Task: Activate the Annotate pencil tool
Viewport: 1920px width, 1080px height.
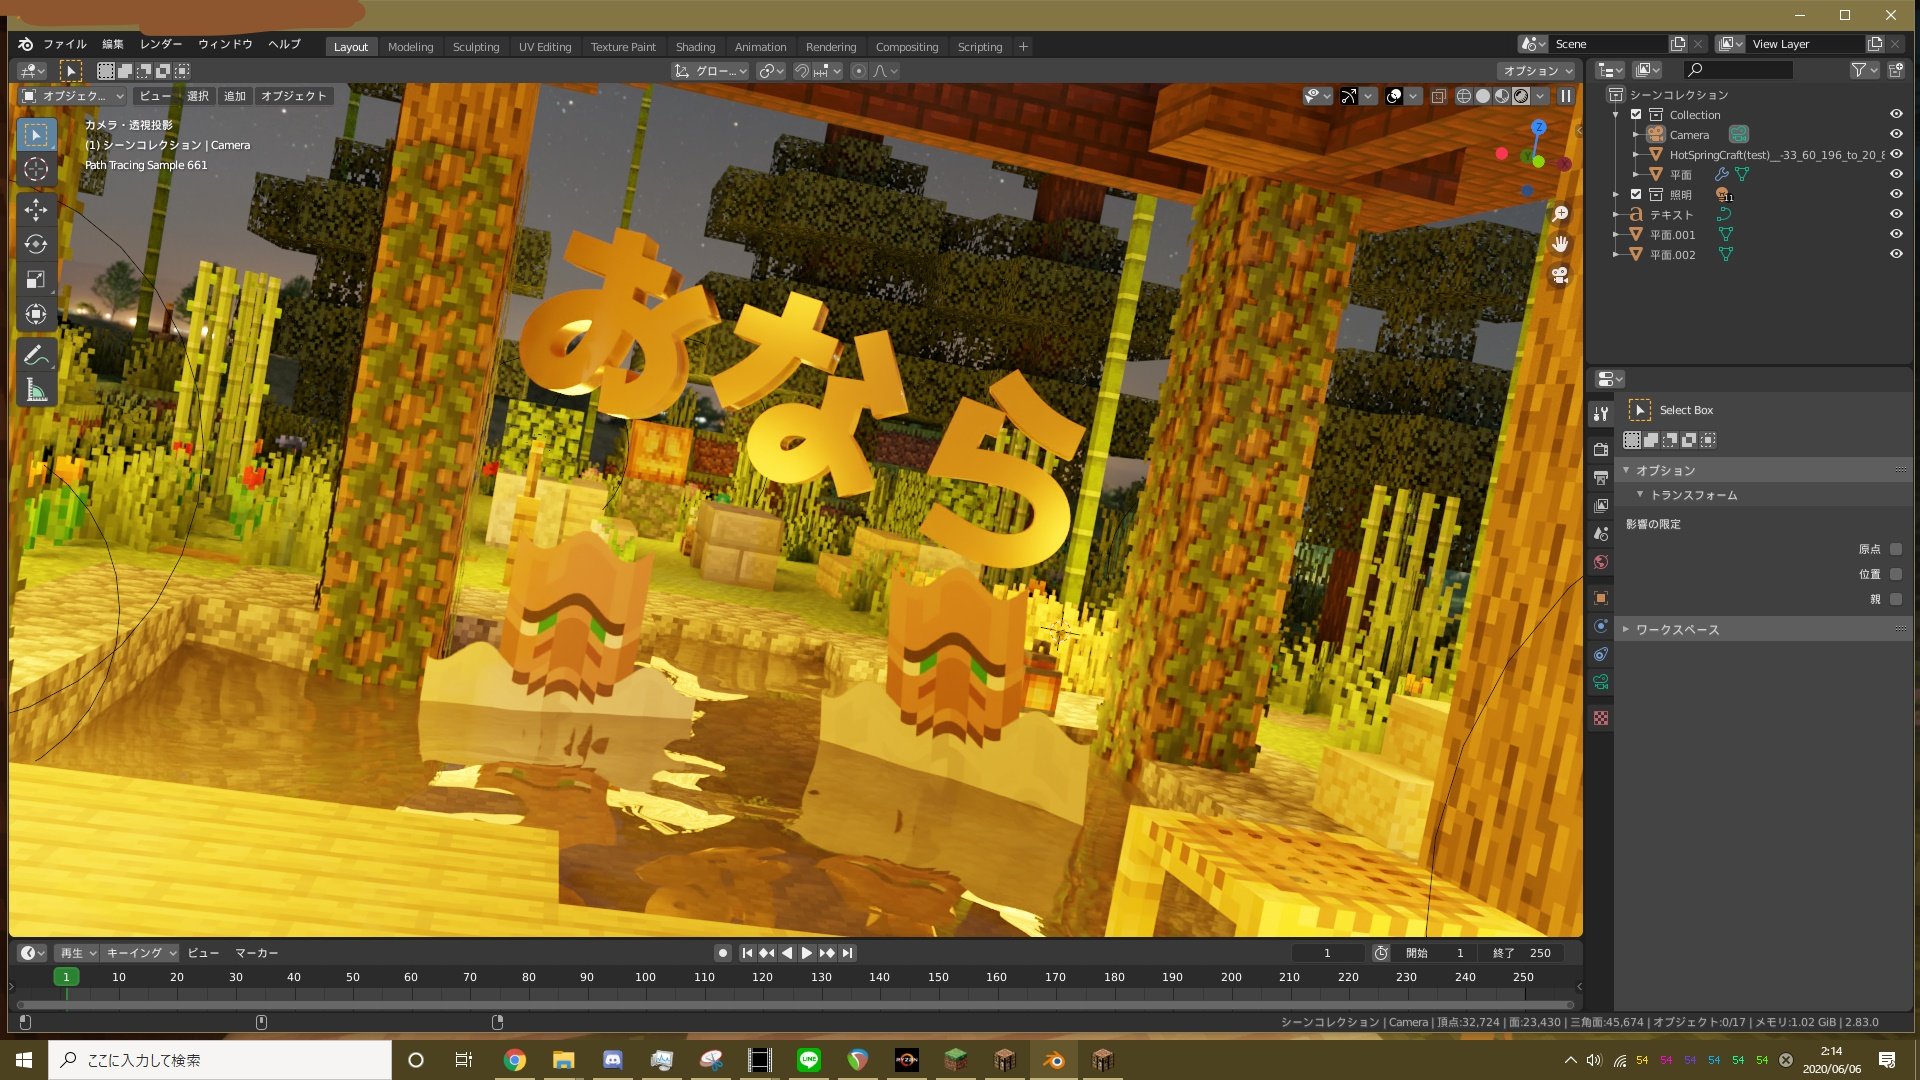Action: click(x=36, y=355)
